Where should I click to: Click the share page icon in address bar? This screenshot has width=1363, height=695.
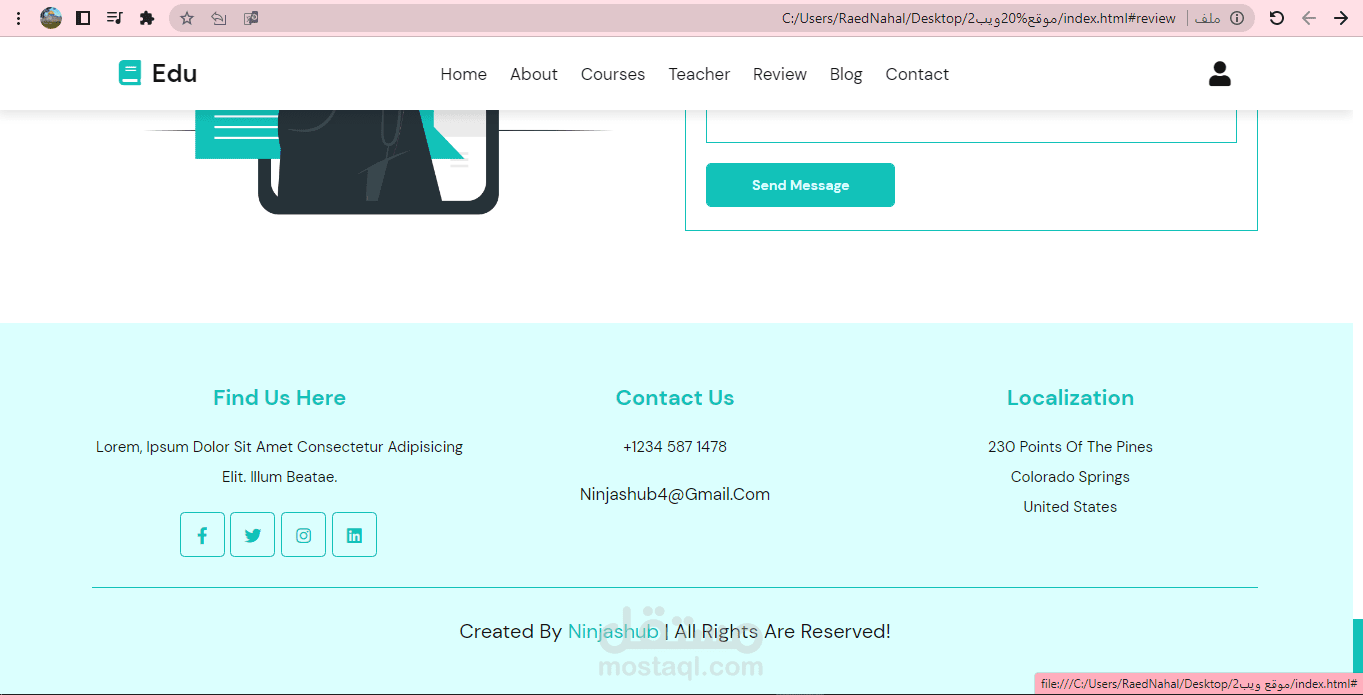click(219, 18)
